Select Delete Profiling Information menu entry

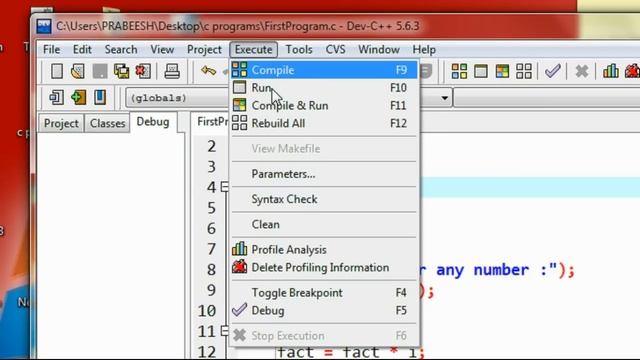coord(324,267)
